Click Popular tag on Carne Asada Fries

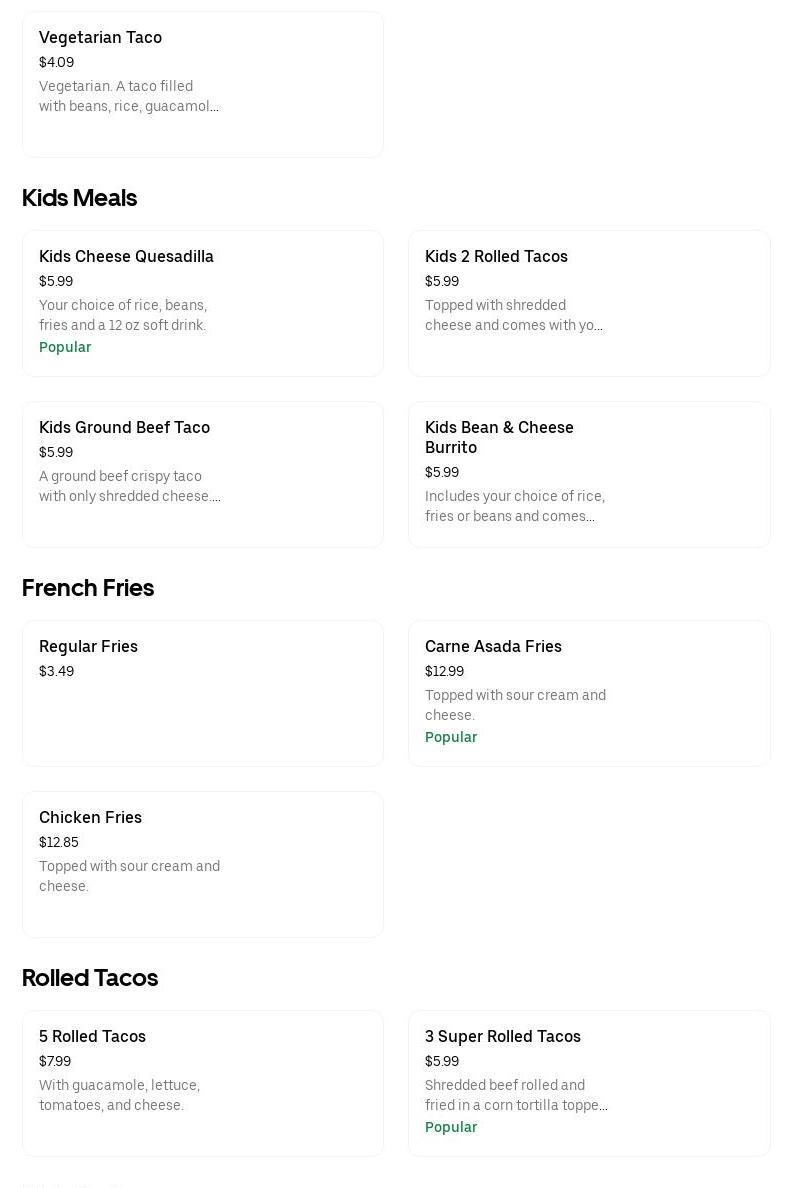click(x=451, y=737)
